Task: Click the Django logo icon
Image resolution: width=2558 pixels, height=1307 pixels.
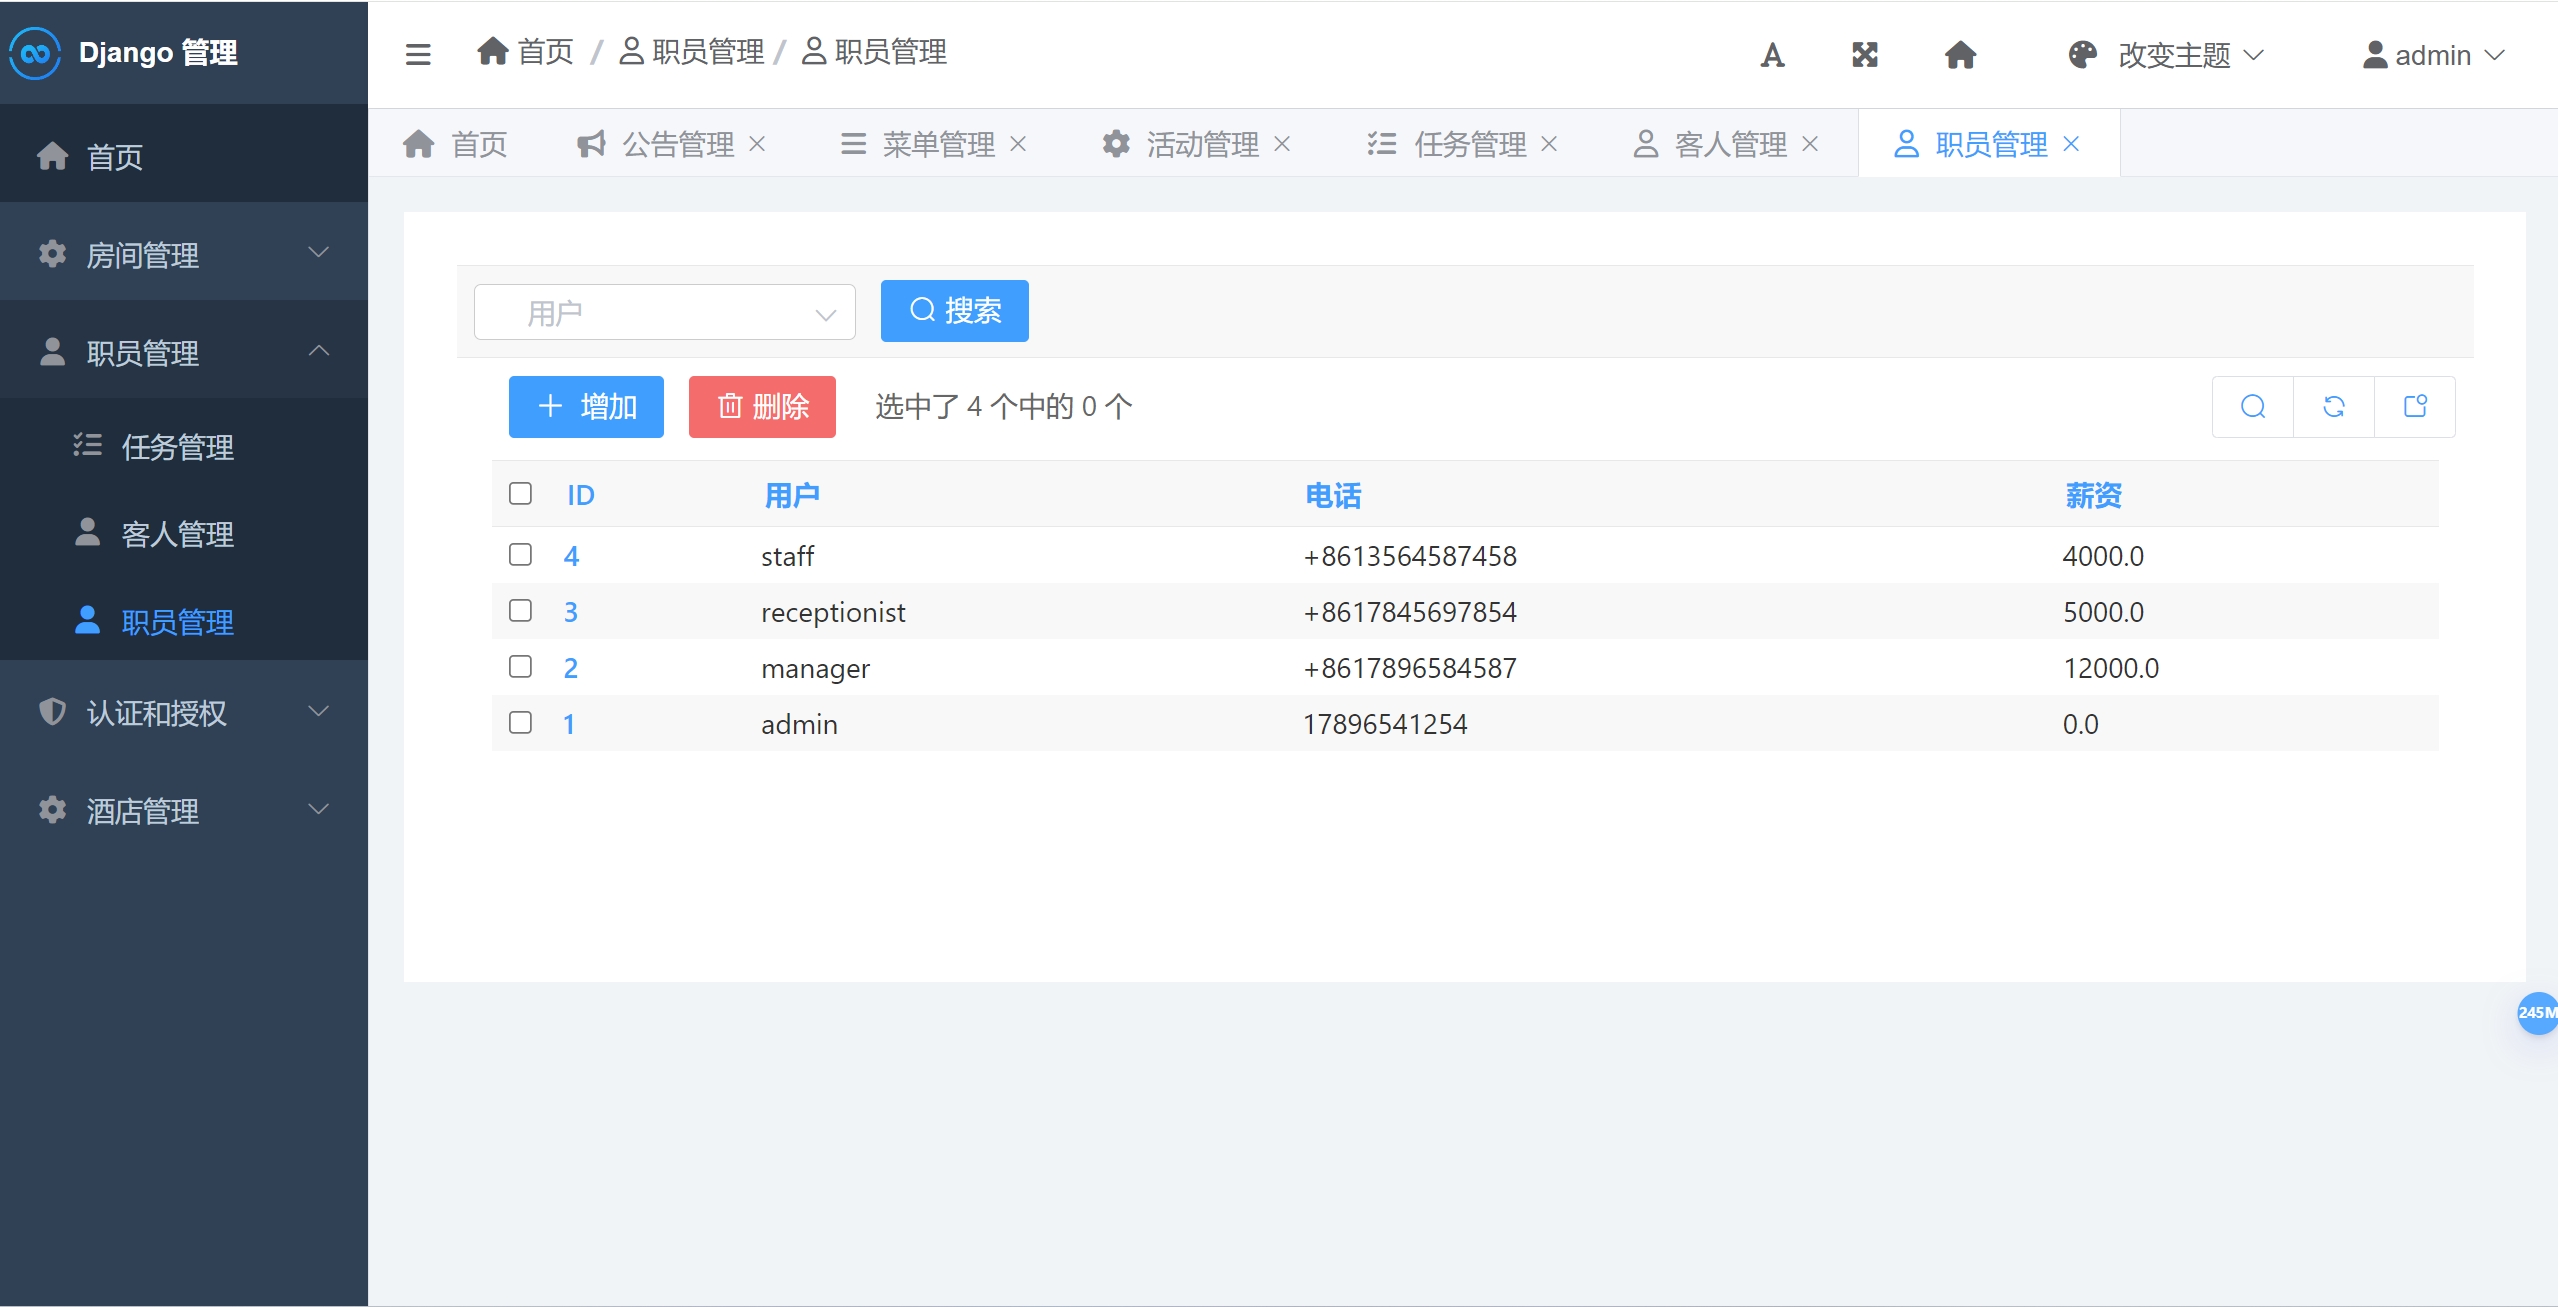Action: (35, 53)
